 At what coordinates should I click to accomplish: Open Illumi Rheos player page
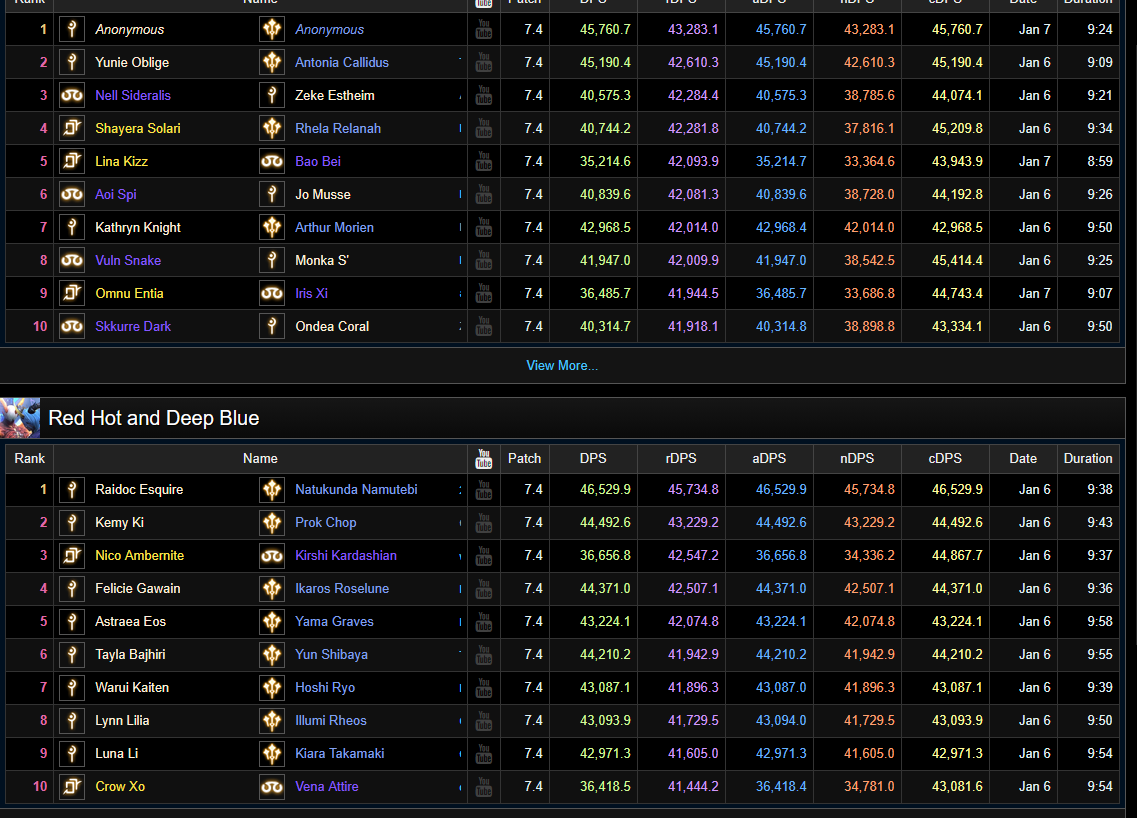coord(331,720)
